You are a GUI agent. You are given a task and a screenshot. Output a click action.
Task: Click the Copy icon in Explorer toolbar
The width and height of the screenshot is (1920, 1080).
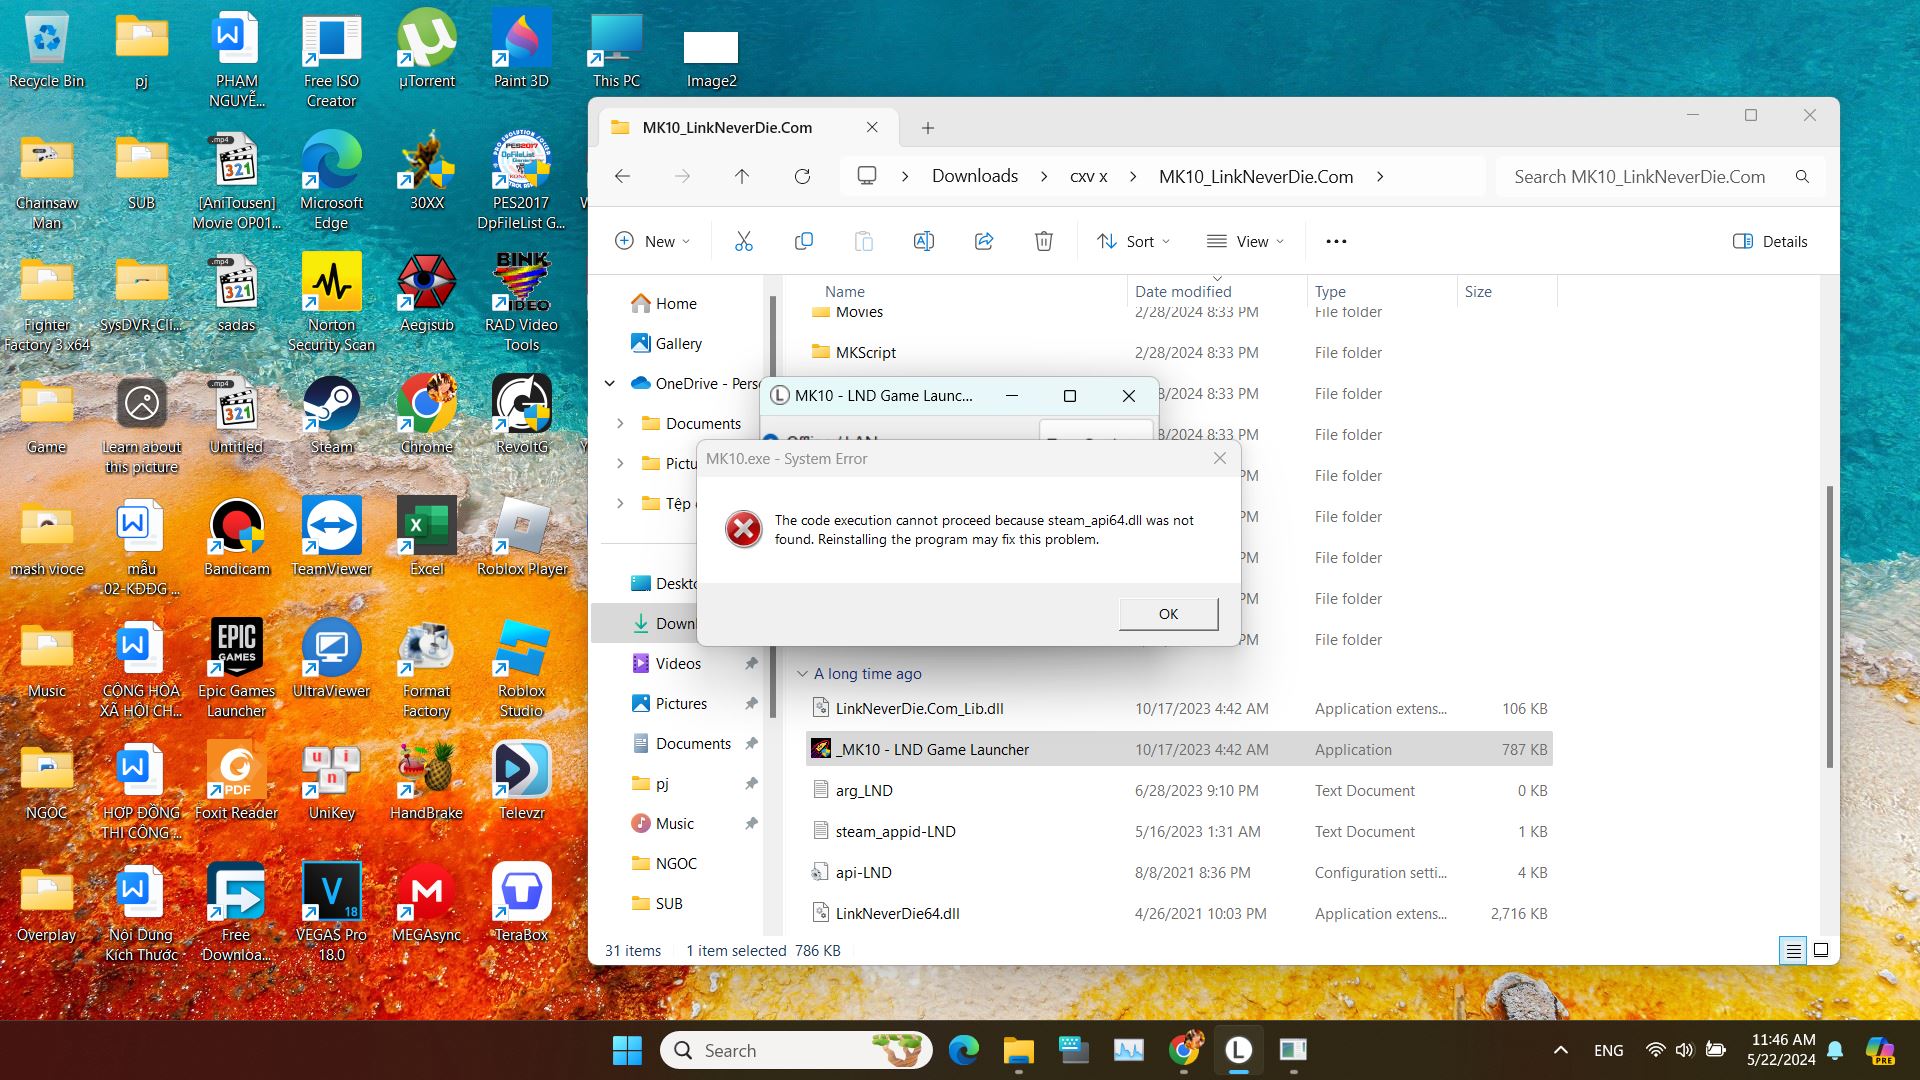pyautogui.click(x=803, y=241)
